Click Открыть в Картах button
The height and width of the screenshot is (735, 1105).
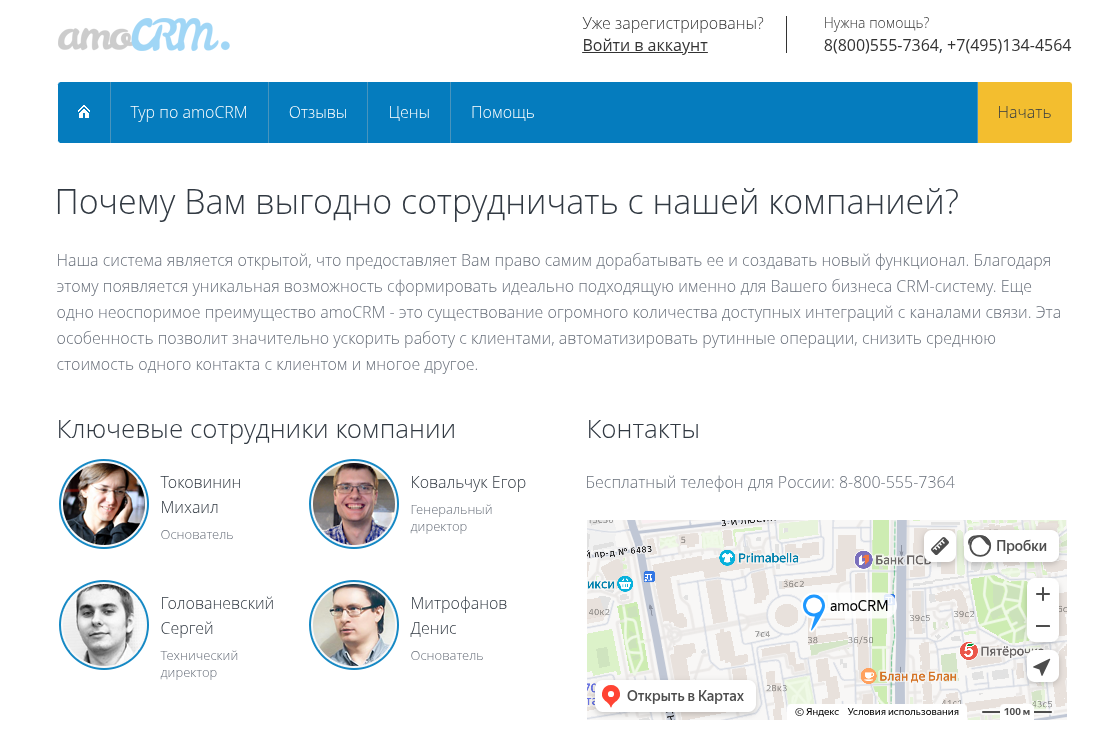(674, 696)
